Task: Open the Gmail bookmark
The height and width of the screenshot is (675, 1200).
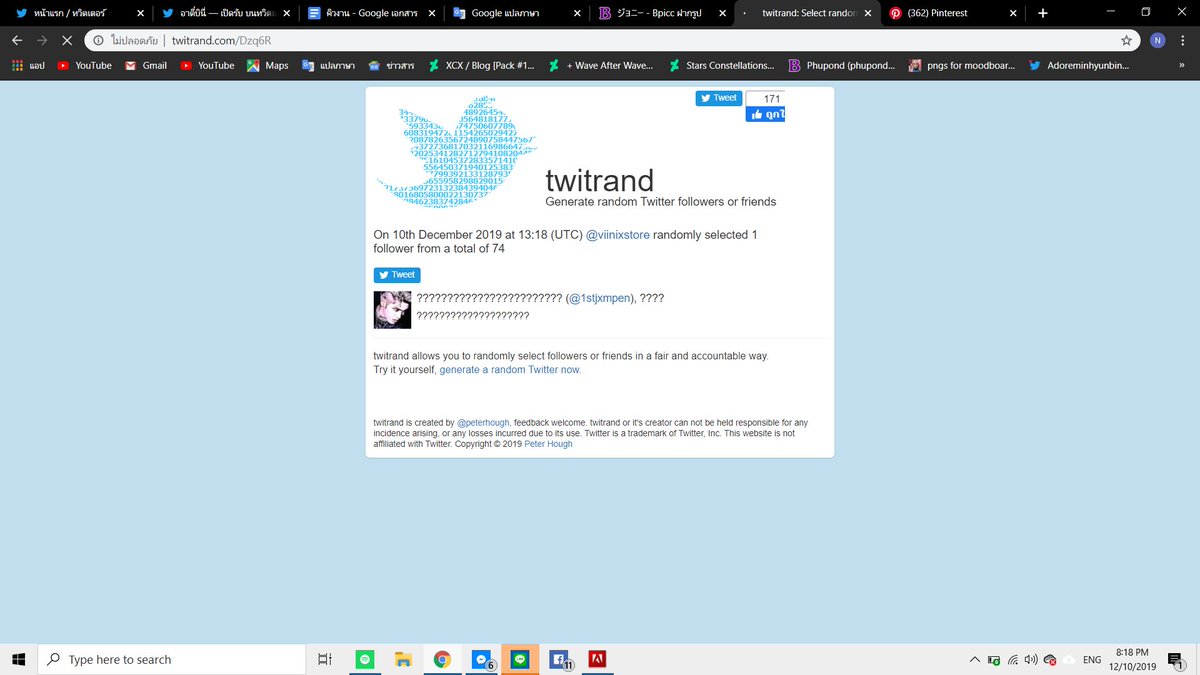Action: (145, 65)
